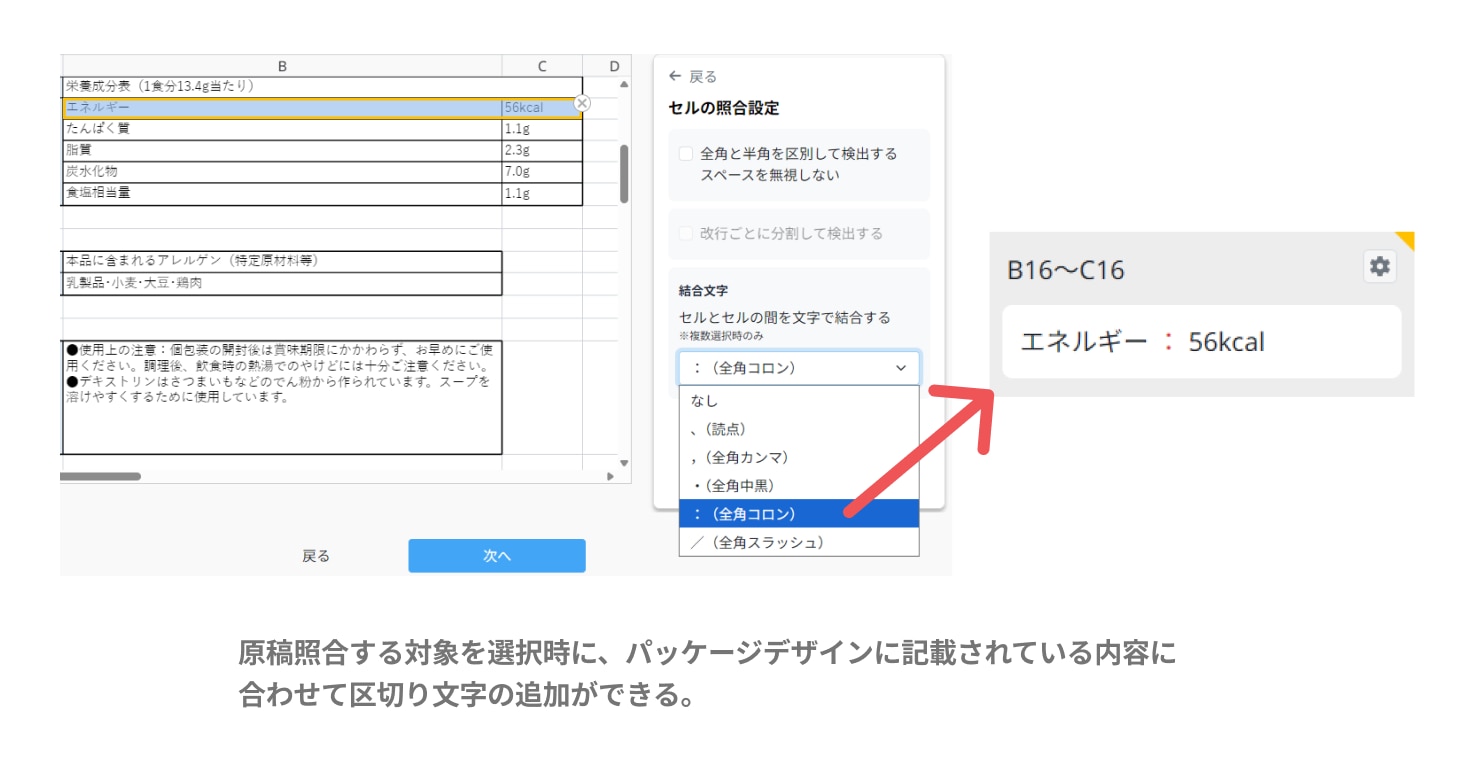Click the blue 次へ button
Screen dimensions: 1472x768
click(496, 556)
